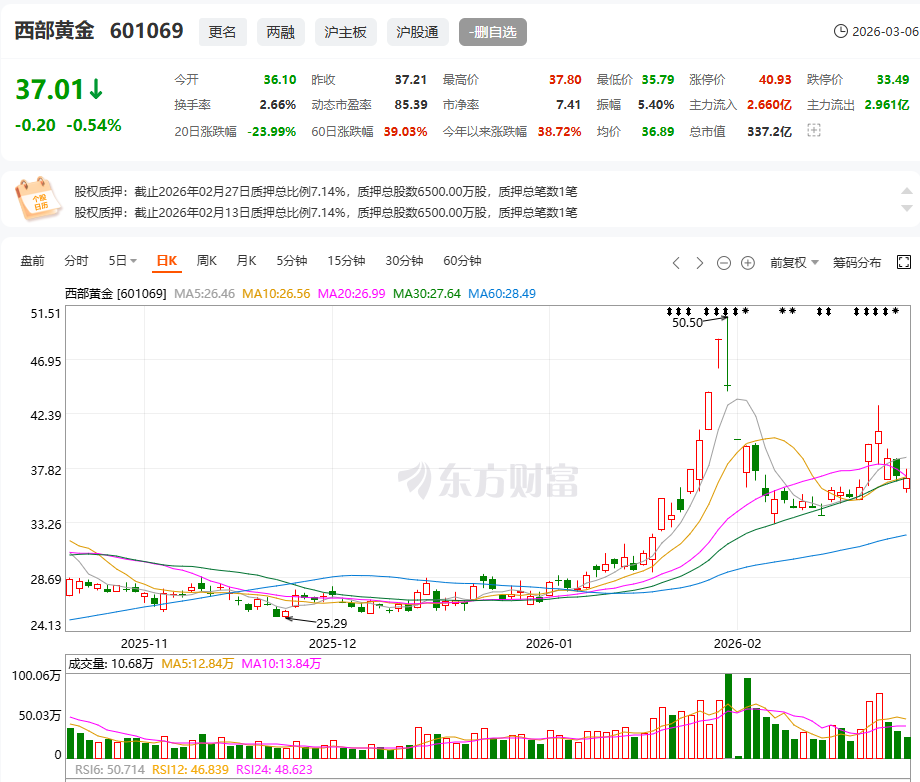The image size is (920, 782).
Task: Click the RSI6: 50.714 label
Action: point(110,769)
